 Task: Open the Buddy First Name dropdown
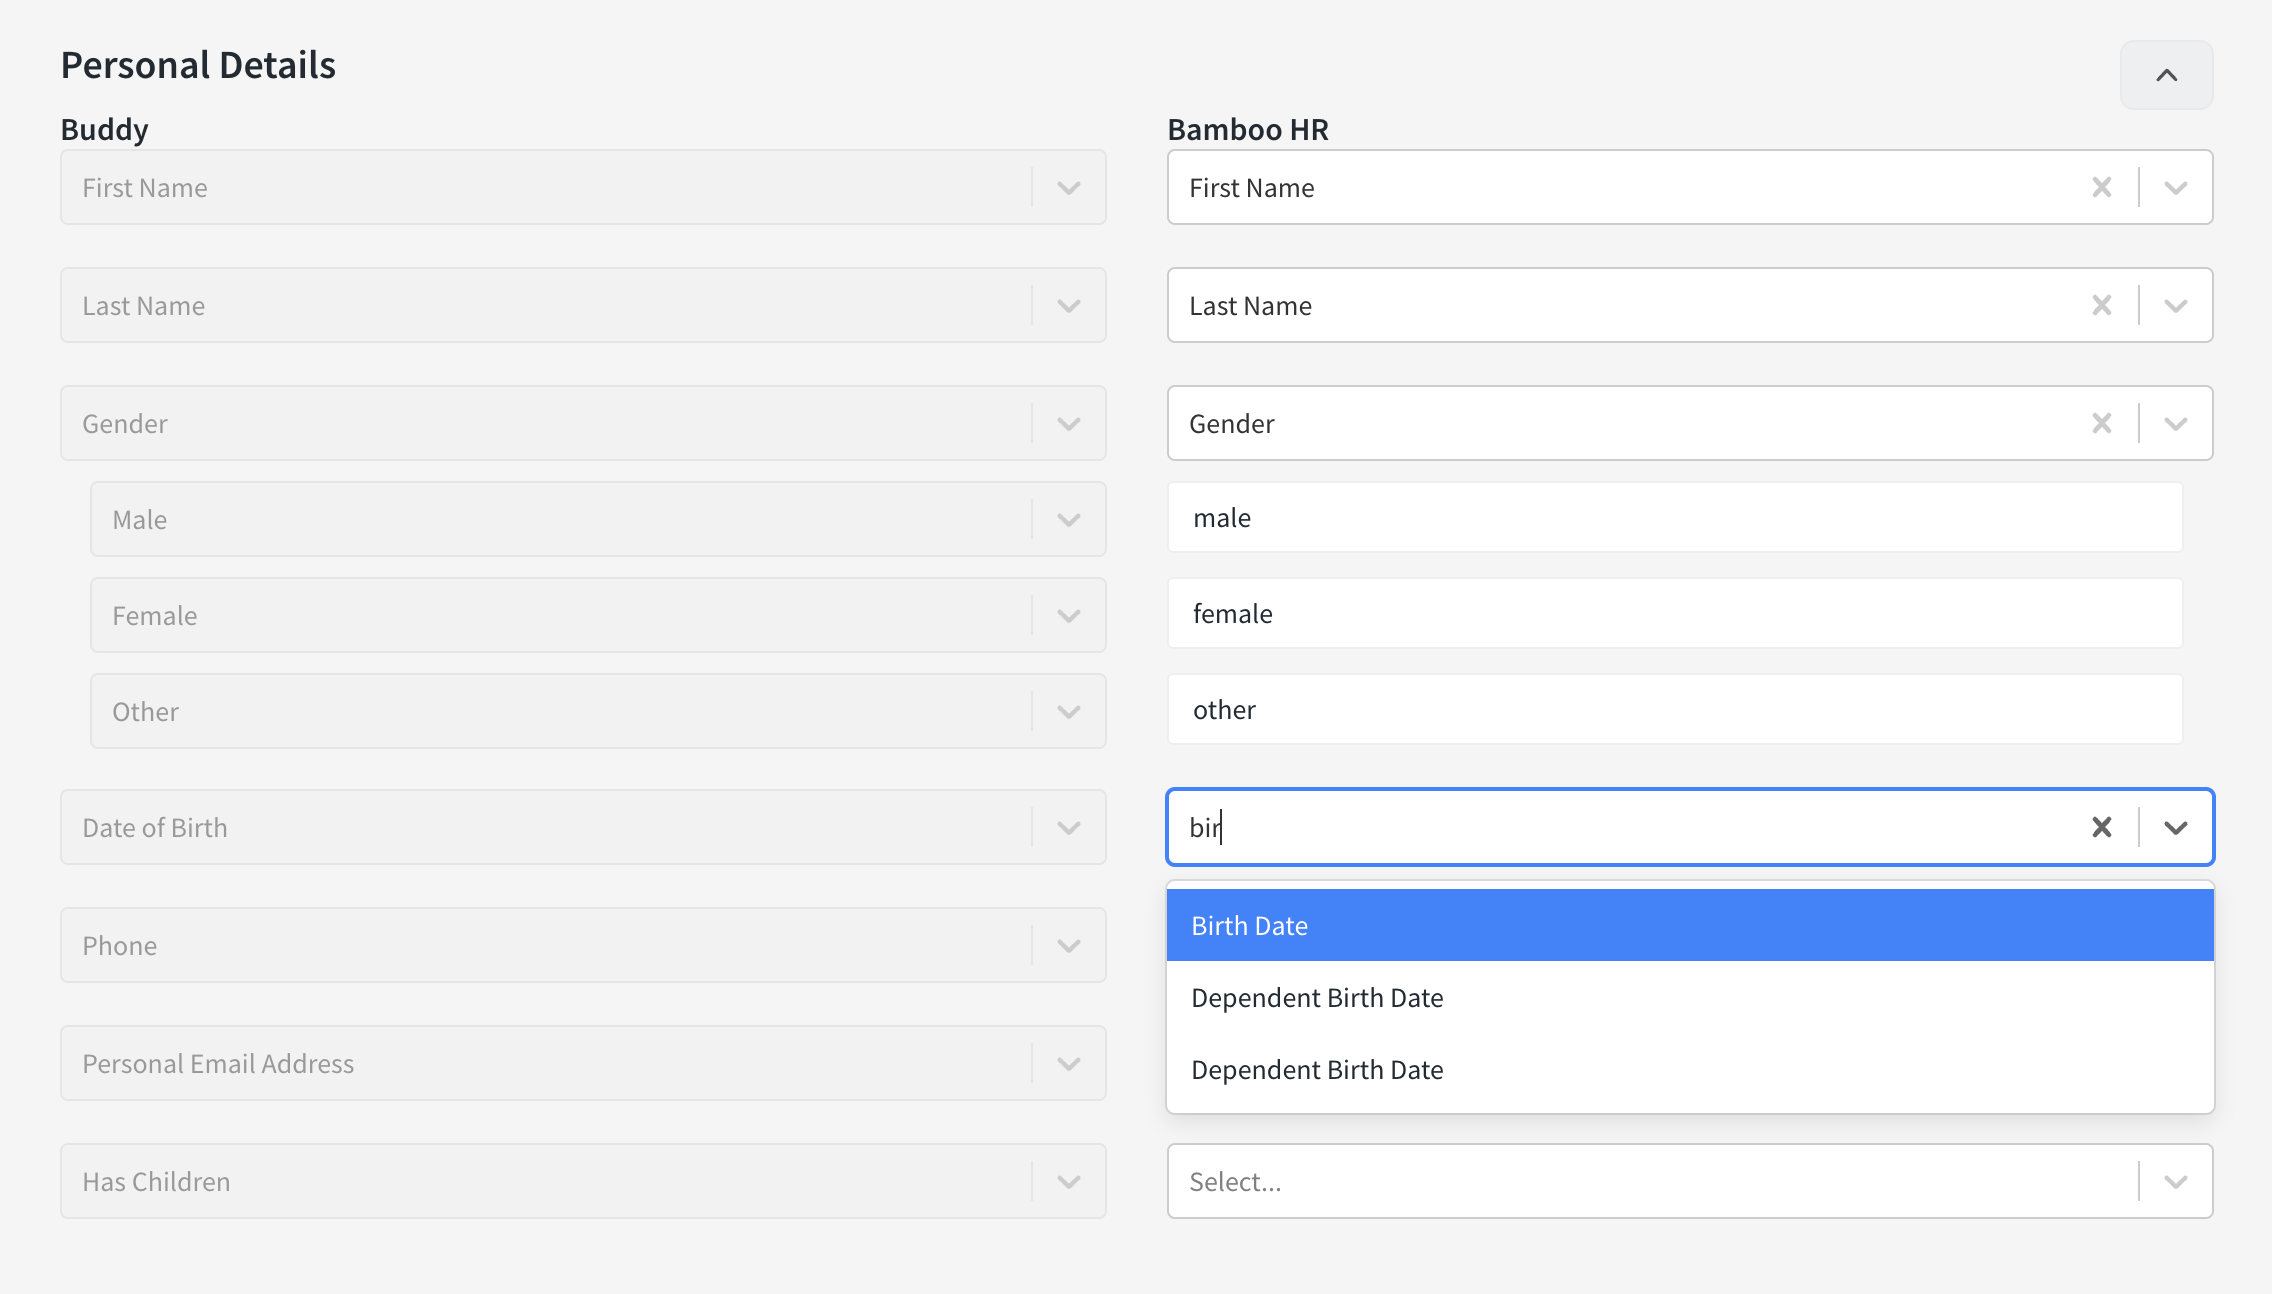(1066, 187)
